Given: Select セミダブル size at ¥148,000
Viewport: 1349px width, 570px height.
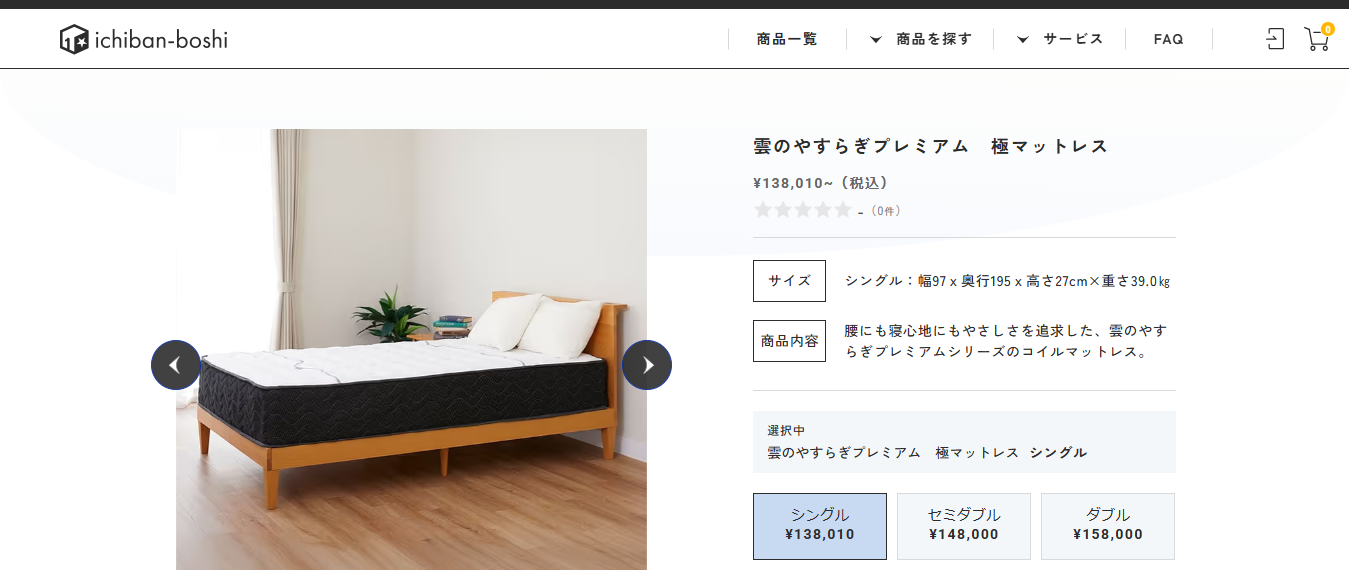Looking at the screenshot, I should coord(964,526).
